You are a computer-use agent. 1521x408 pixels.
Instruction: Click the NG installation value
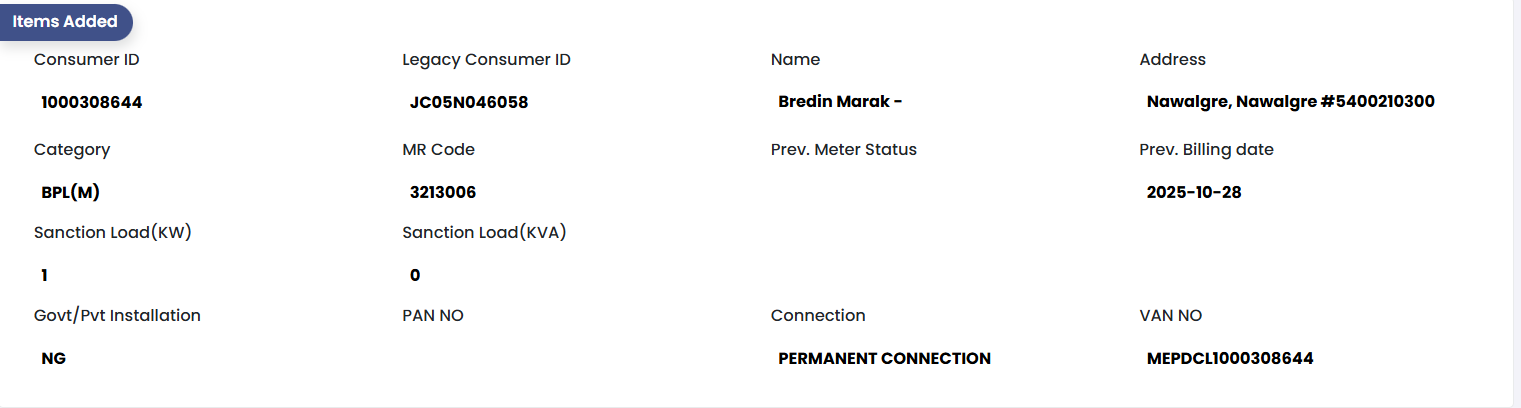(x=54, y=358)
